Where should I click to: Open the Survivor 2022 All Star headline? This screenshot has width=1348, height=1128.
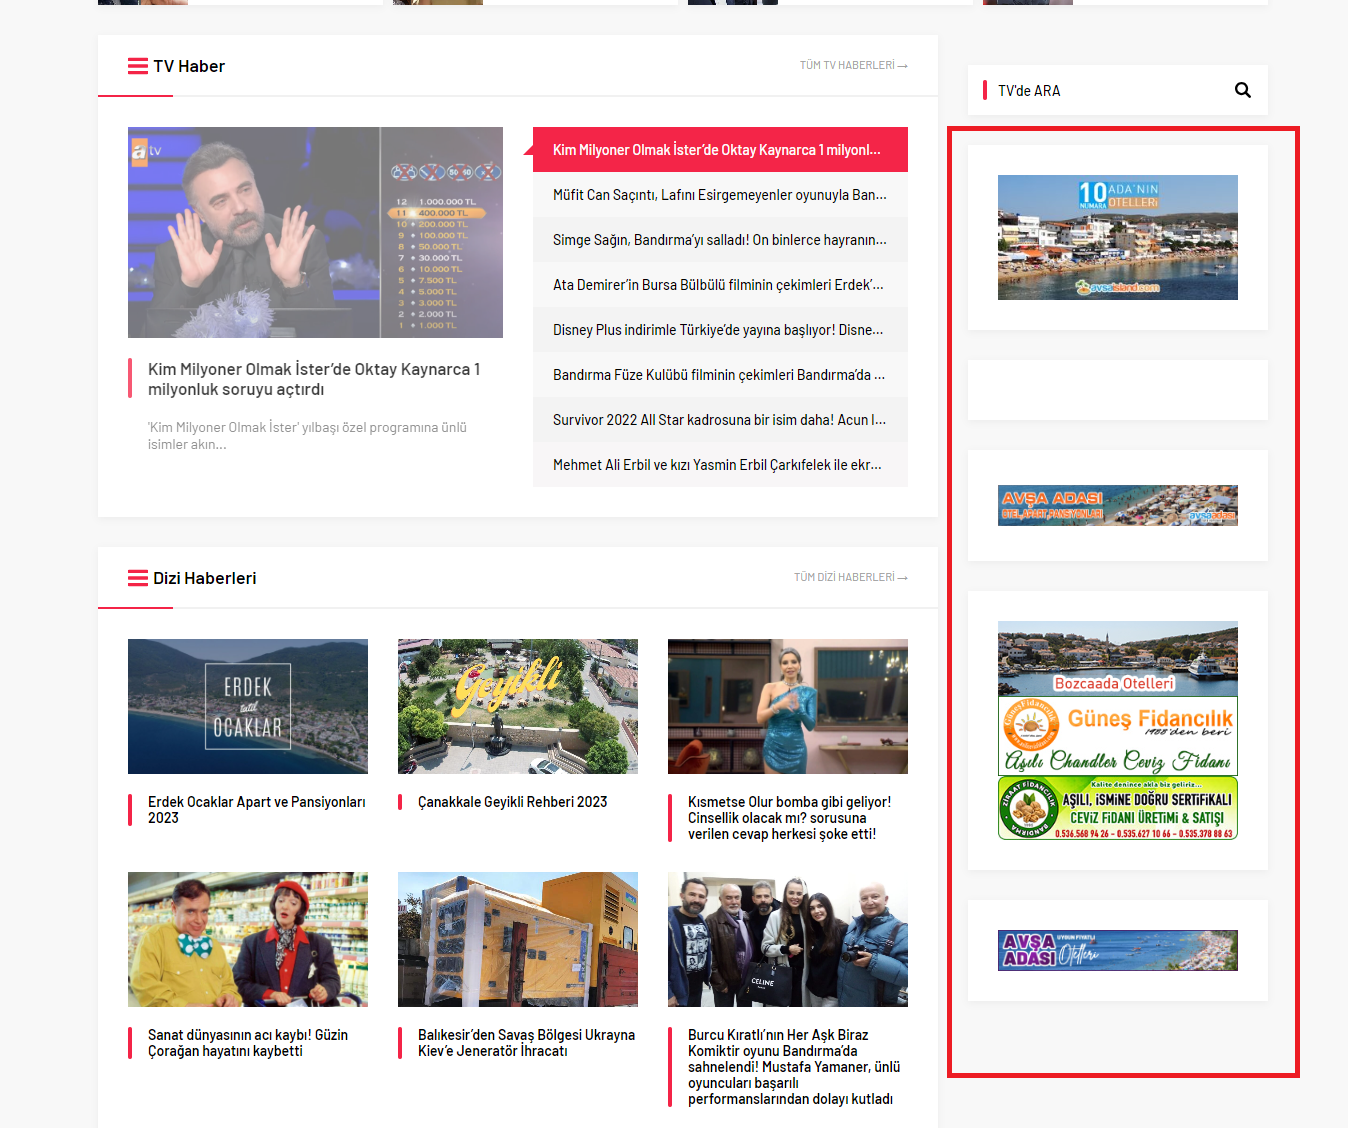coord(719,420)
